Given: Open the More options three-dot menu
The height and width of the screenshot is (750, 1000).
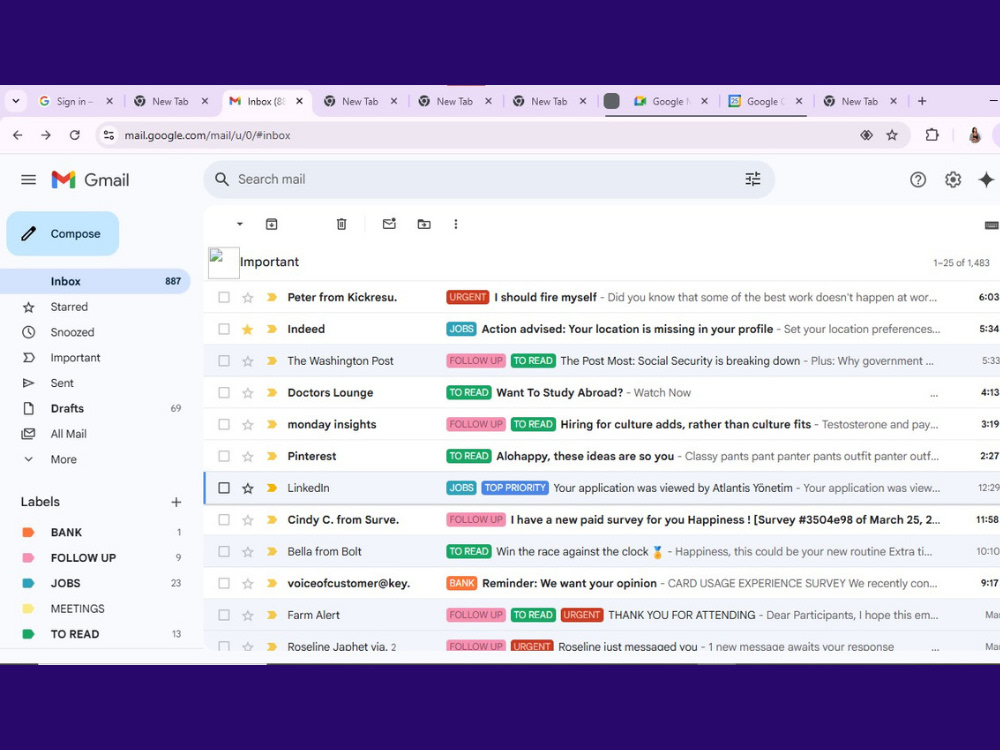Looking at the screenshot, I should pyautogui.click(x=455, y=224).
